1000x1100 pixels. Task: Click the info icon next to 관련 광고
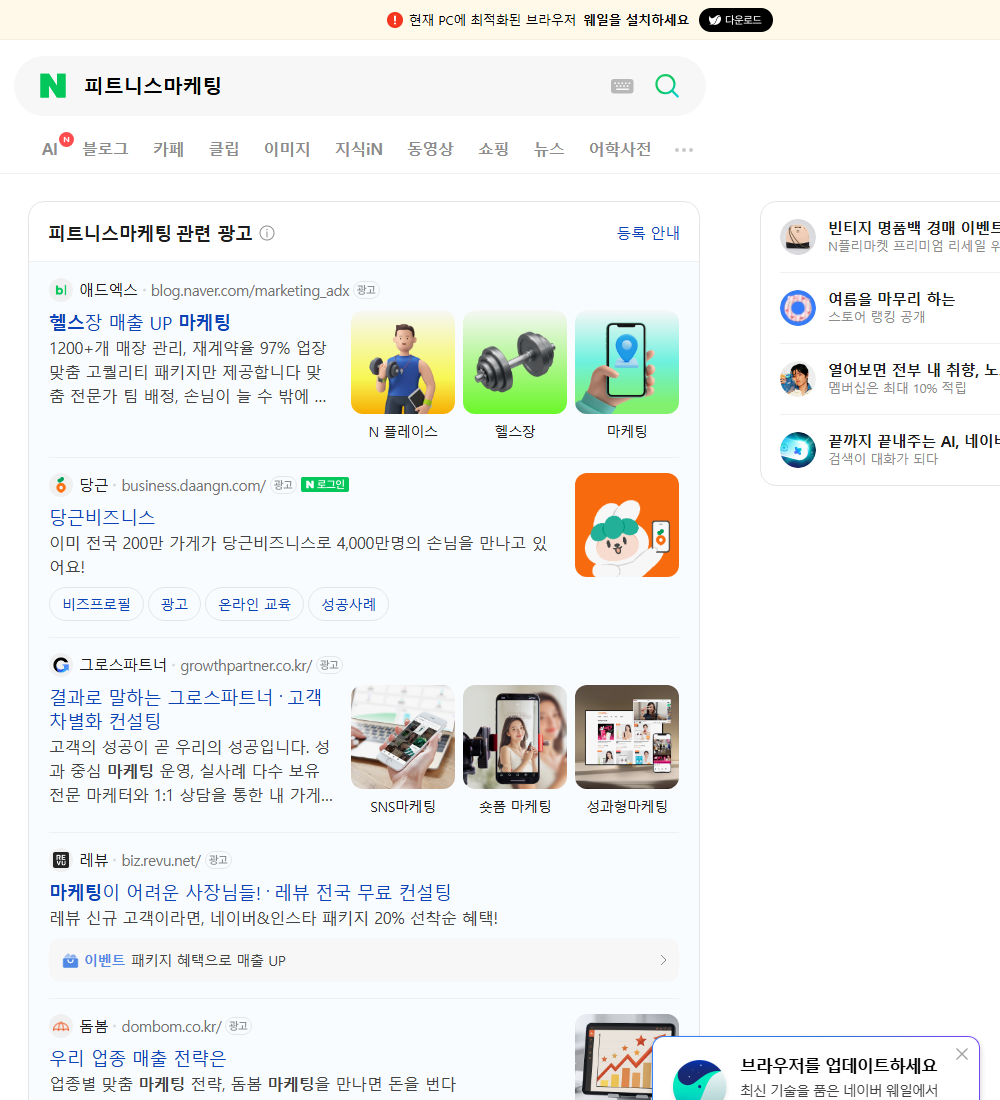tap(267, 233)
